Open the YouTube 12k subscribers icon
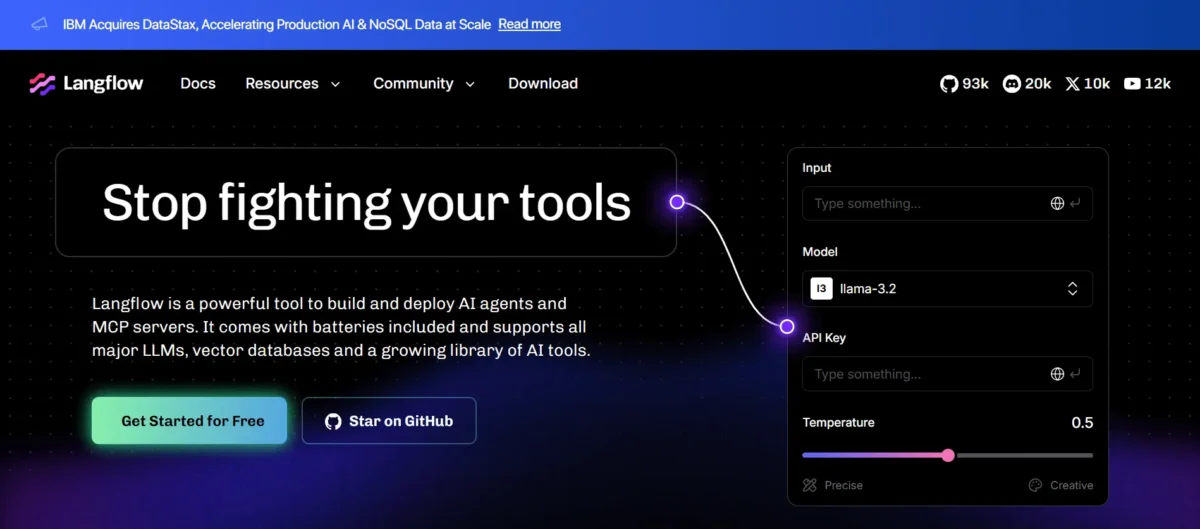 [x=1132, y=84]
